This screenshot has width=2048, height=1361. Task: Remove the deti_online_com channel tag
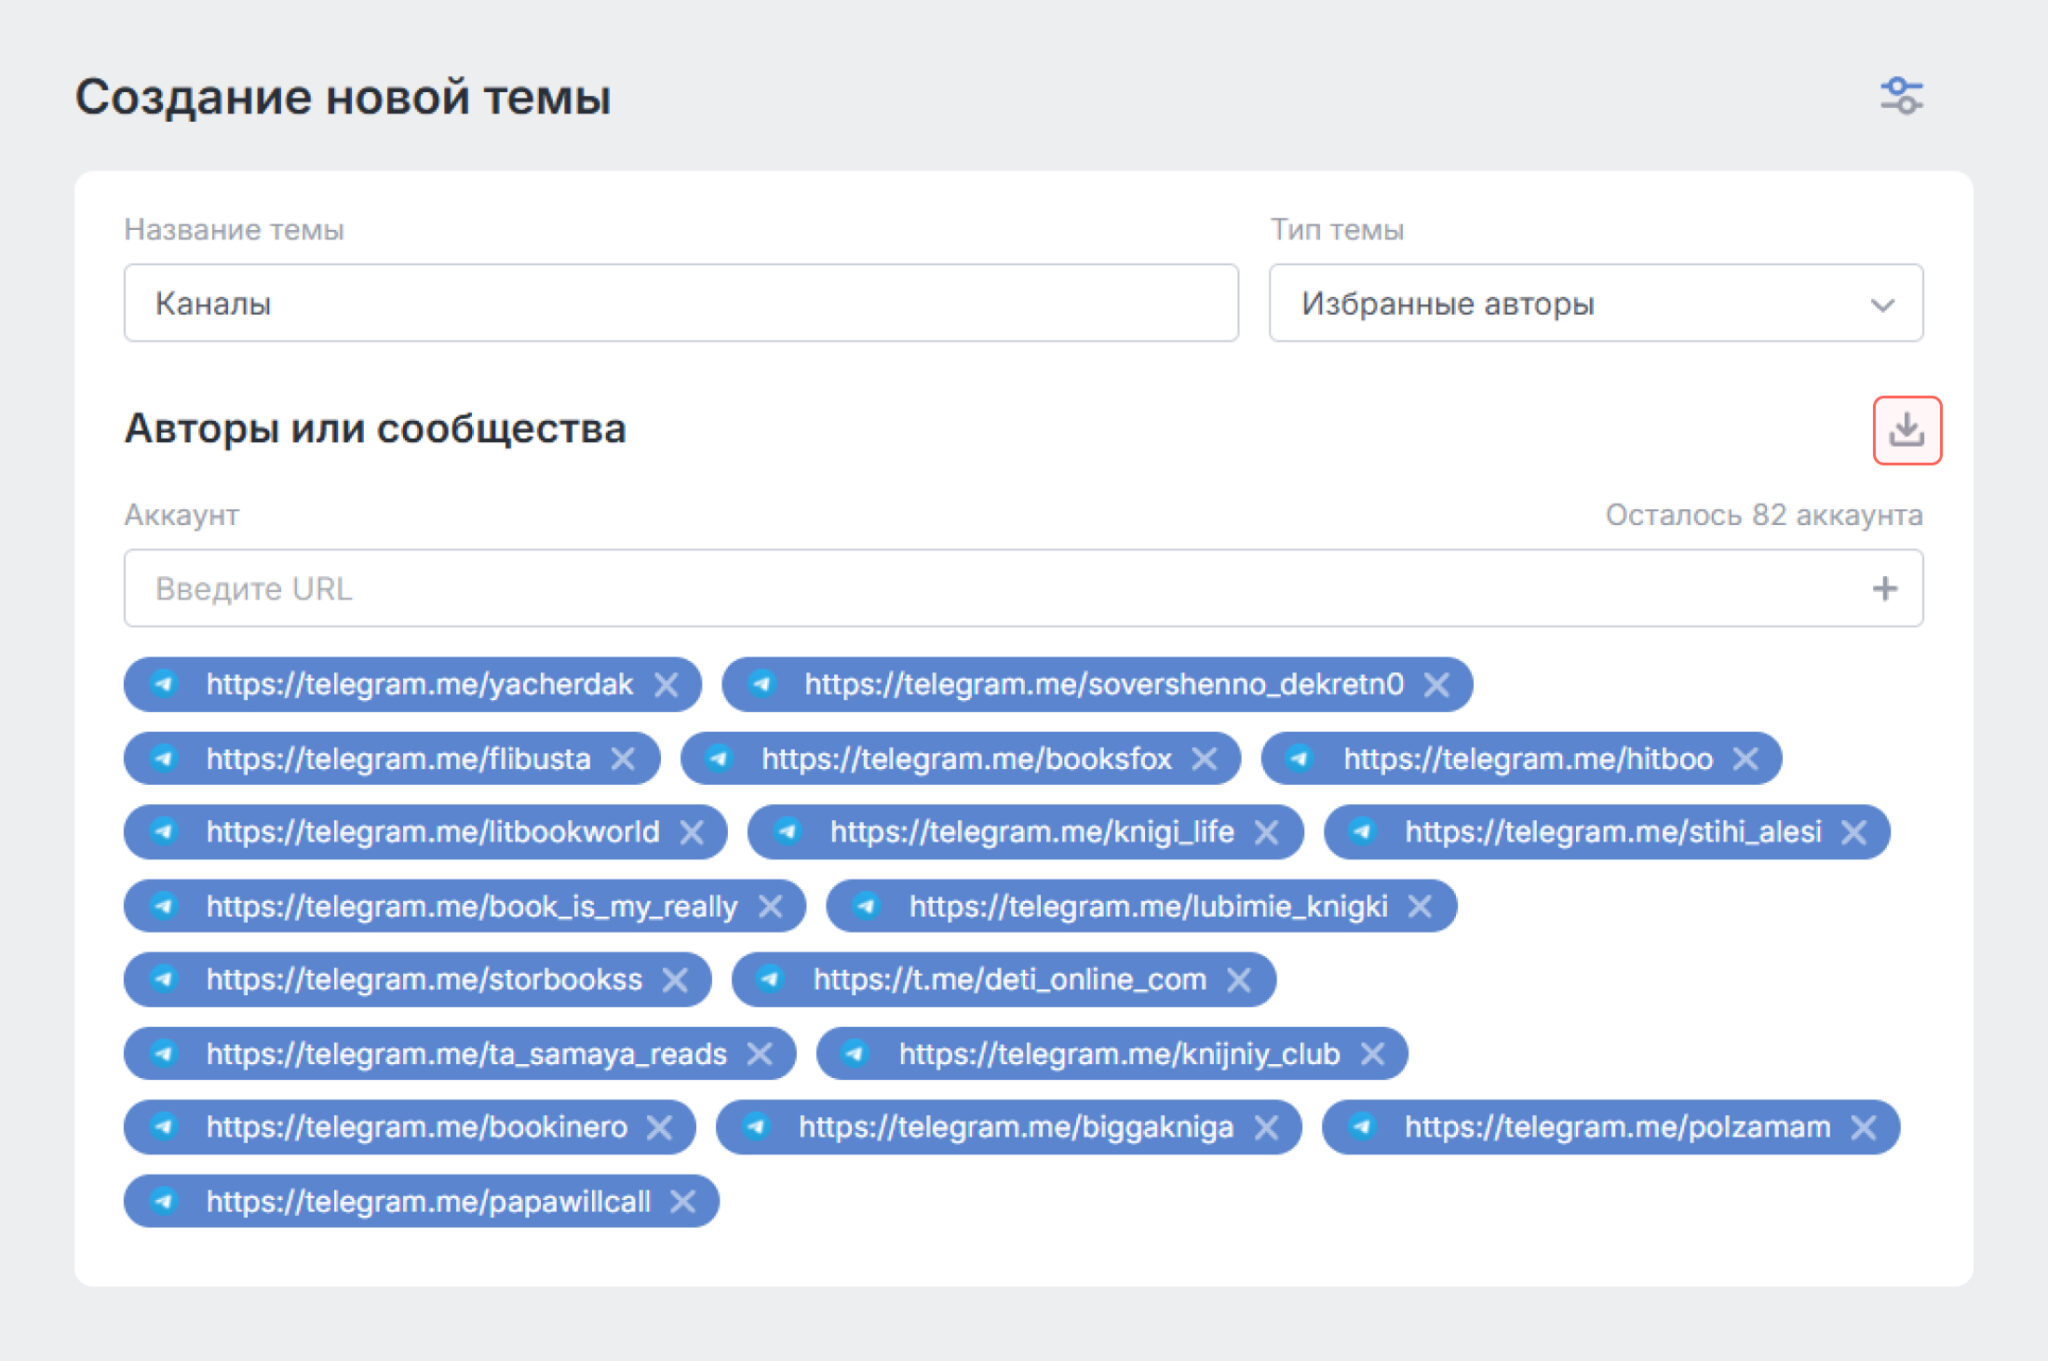[1239, 980]
